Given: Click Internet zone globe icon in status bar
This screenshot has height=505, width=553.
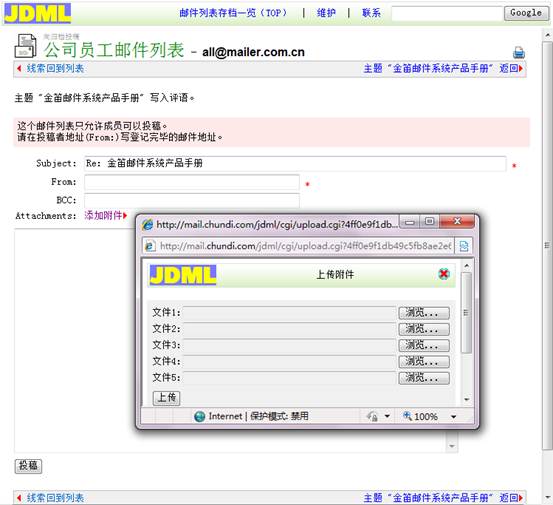Looking at the screenshot, I should point(200,416).
